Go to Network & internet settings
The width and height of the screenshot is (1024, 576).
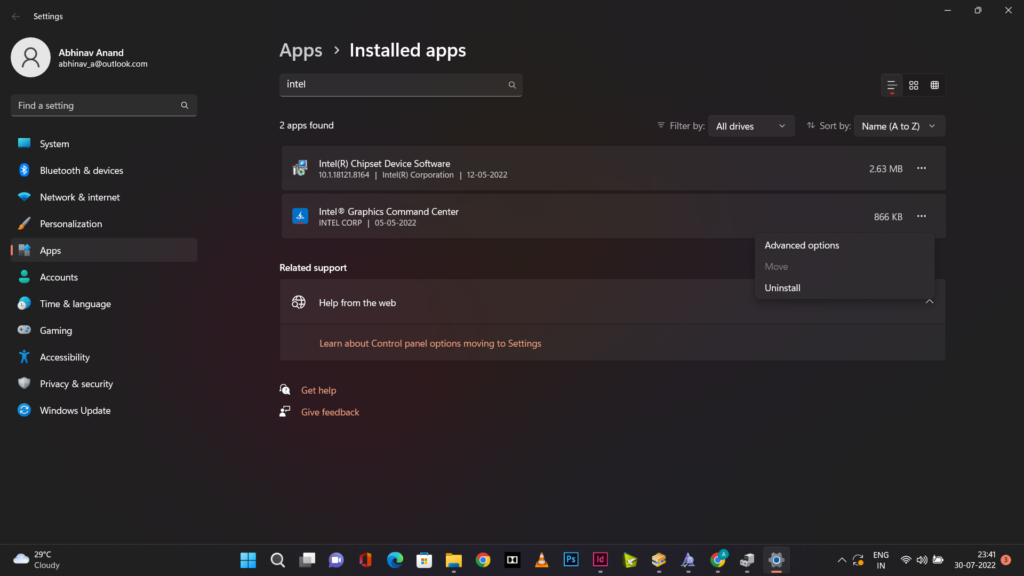click(x=104, y=197)
